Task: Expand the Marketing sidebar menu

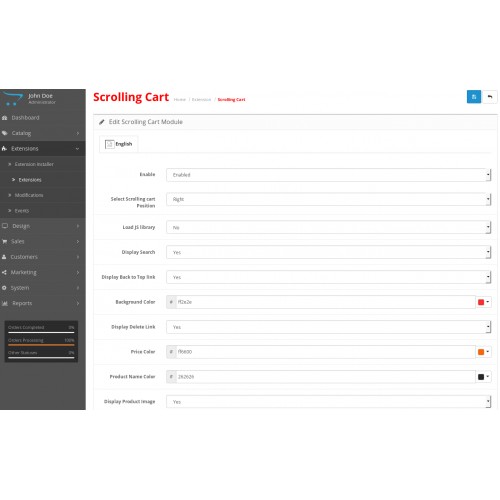Action: [x=43, y=272]
